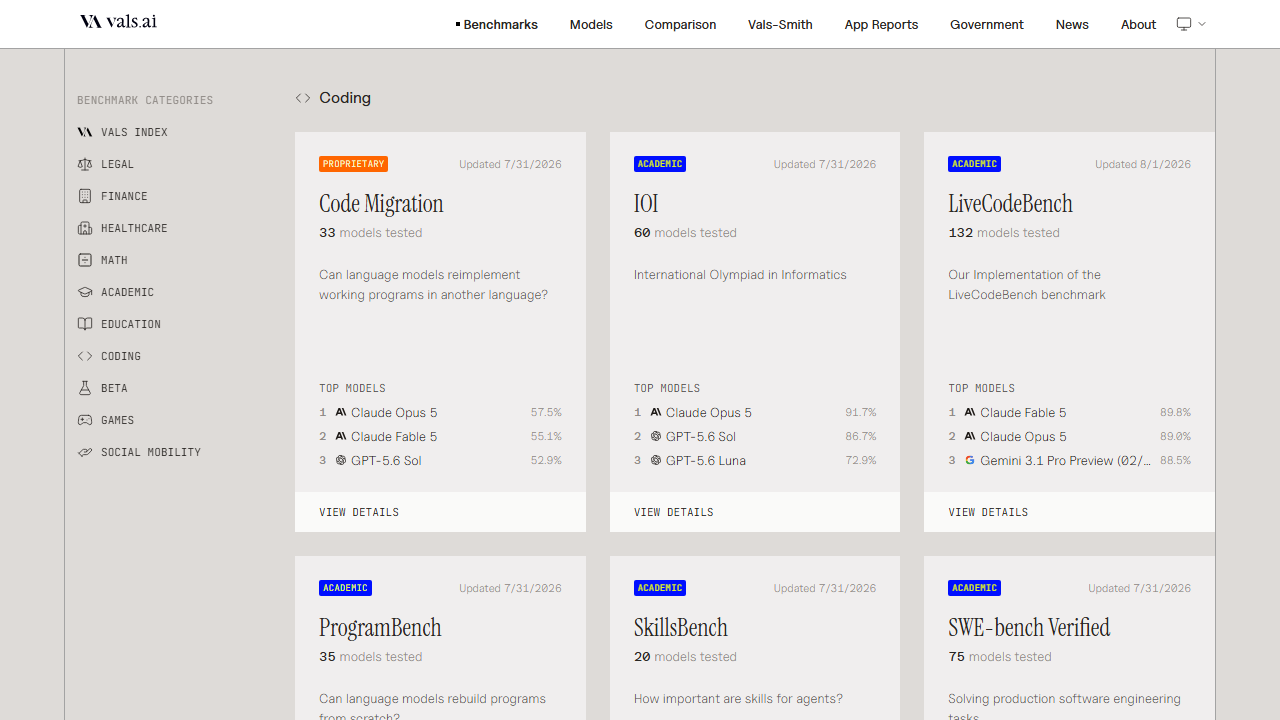The width and height of the screenshot is (1280, 720).
Task: Click OpenAI icon beside GPT-5.6 Luna in IOI
Action: point(656,460)
